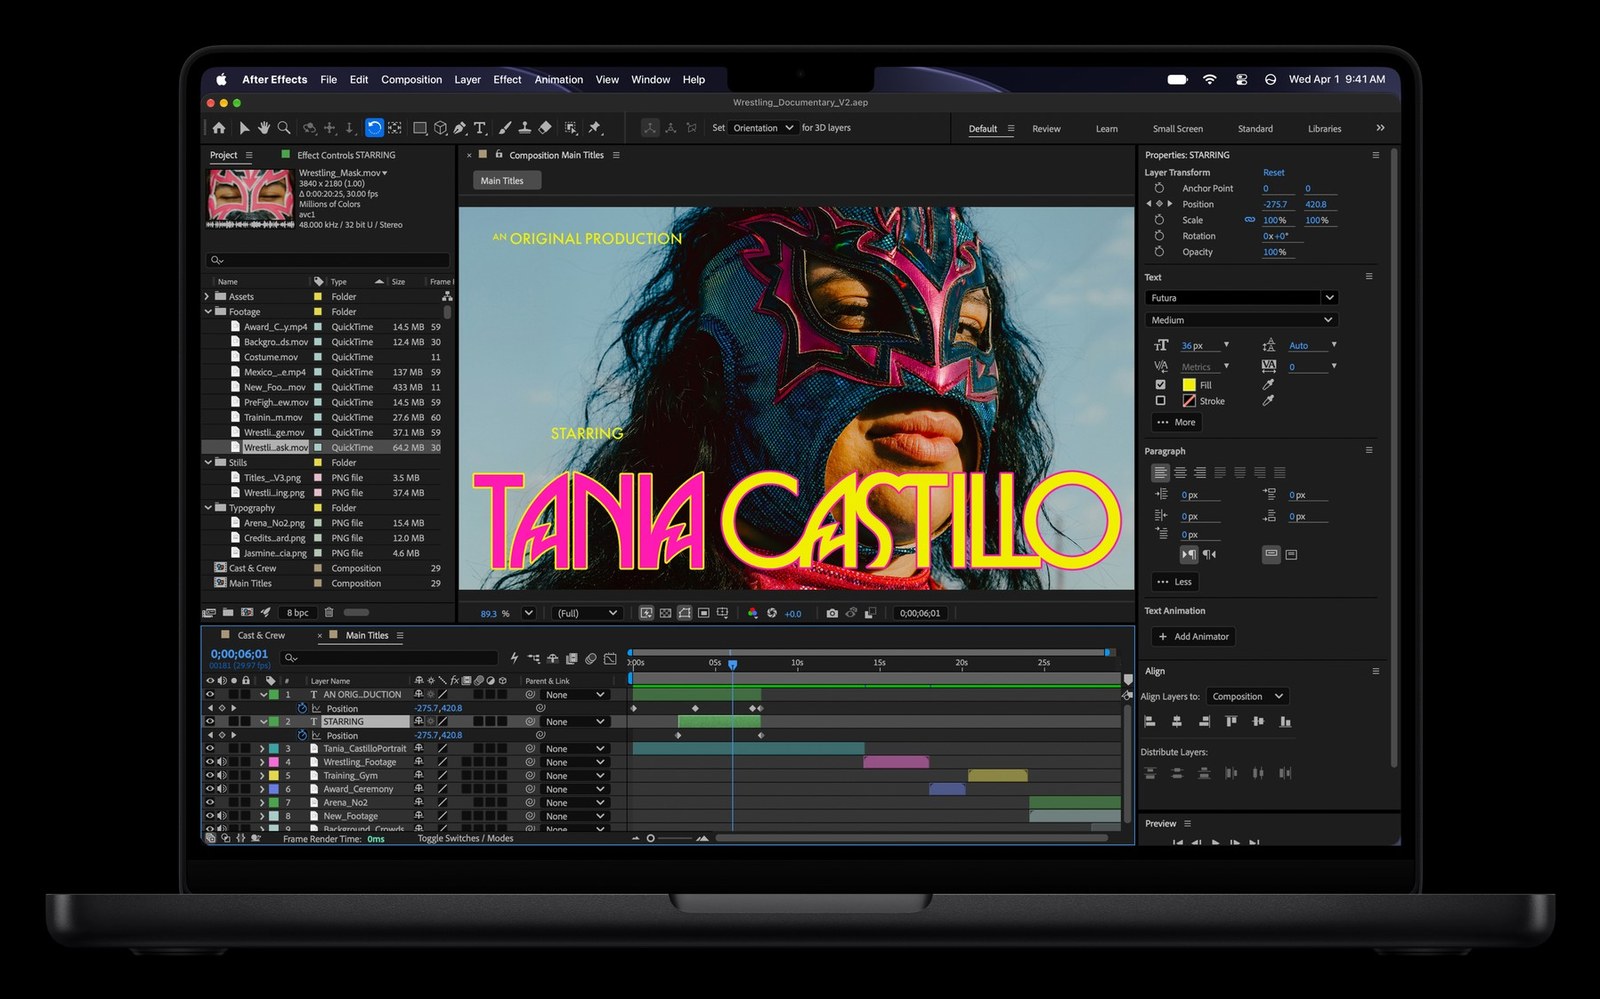
Task: Select the Rotation tool
Action: 374,128
